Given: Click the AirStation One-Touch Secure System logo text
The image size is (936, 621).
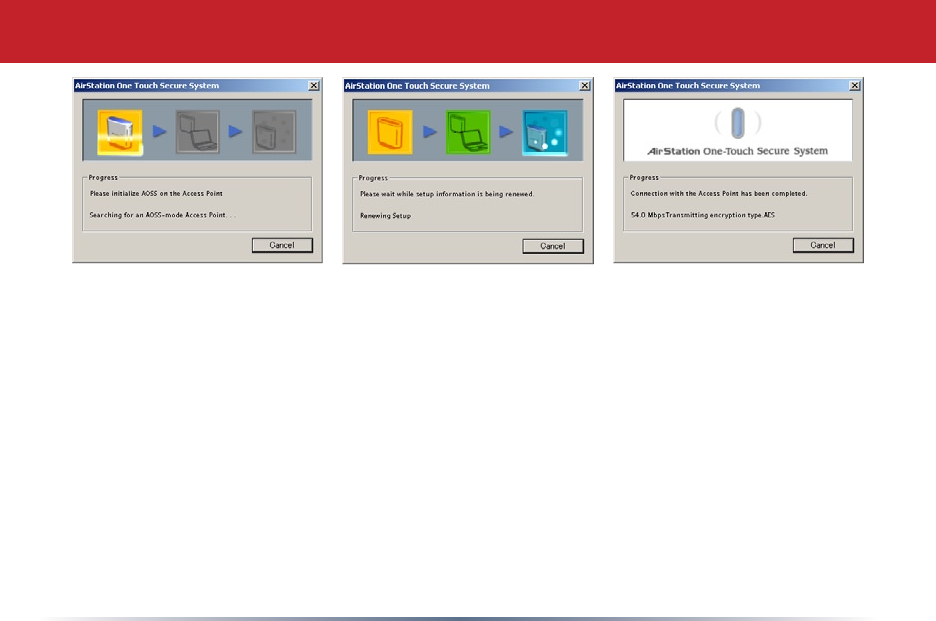Looking at the screenshot, I should 738,151.
